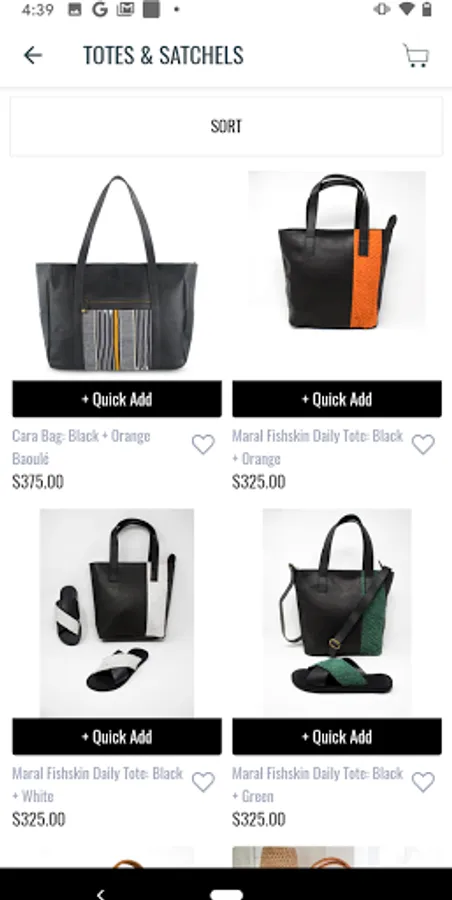Toggle heart for Black + Orange Daily Tote
Image resolution: width=452 pixels, height=900 pixels.
(423, 444)
